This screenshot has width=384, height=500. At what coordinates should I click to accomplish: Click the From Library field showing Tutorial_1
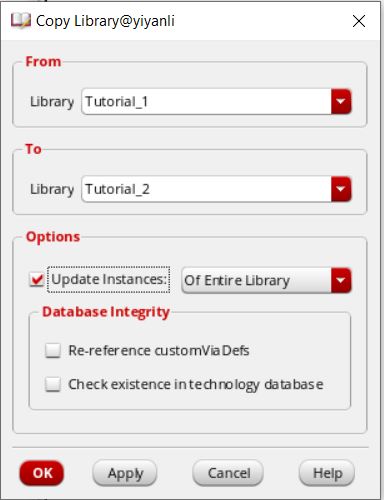pos(207,101)
